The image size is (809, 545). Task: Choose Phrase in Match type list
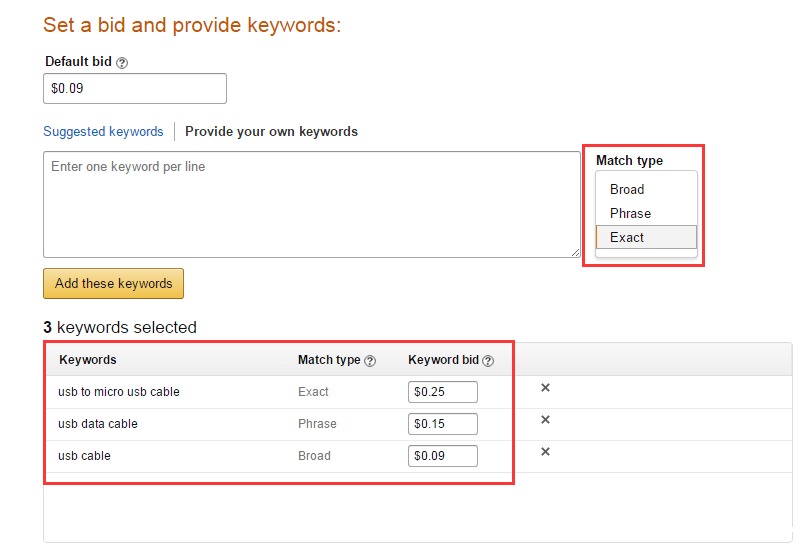click(630, 213)
